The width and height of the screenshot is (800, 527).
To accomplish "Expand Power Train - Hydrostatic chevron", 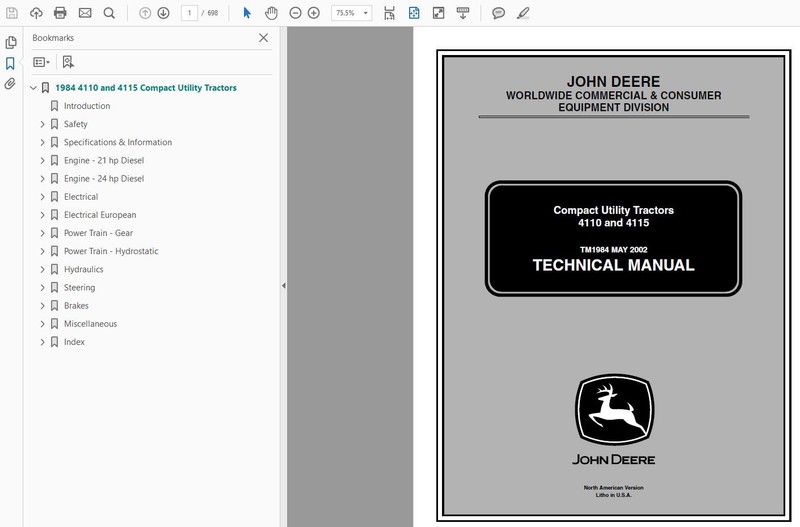I will click(42, 252).
